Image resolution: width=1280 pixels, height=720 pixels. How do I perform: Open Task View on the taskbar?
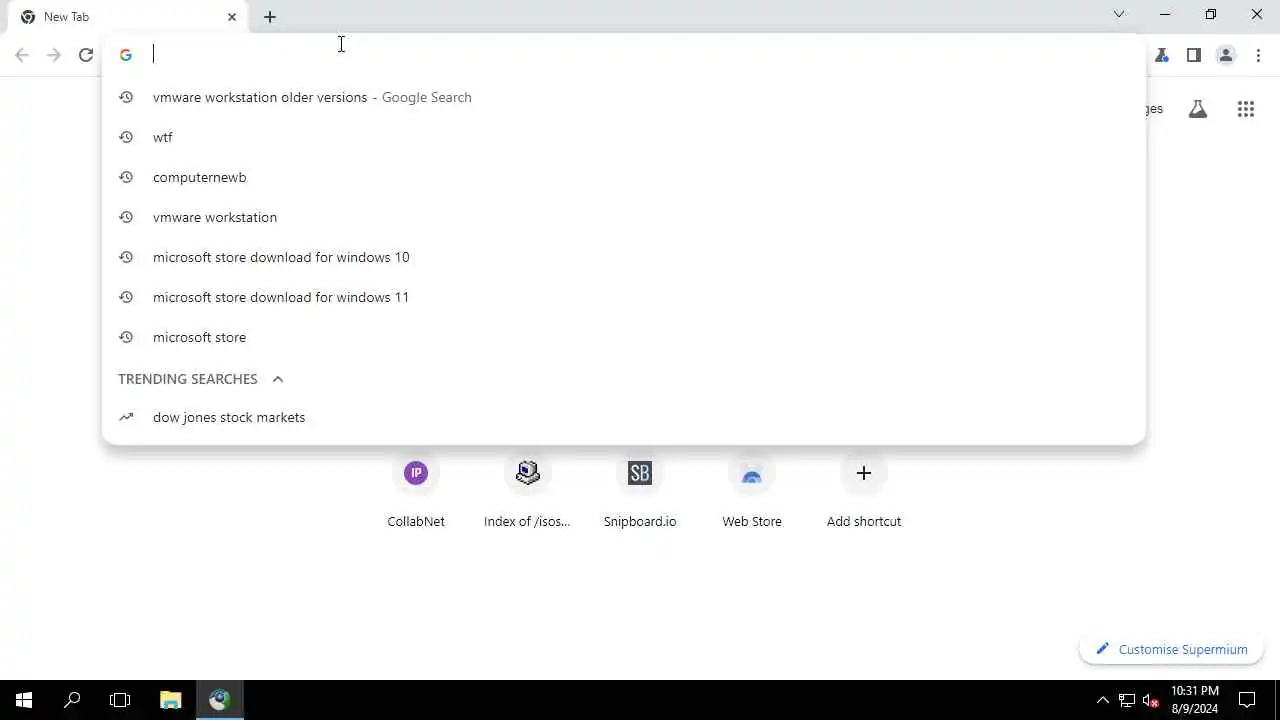(120, 700)
